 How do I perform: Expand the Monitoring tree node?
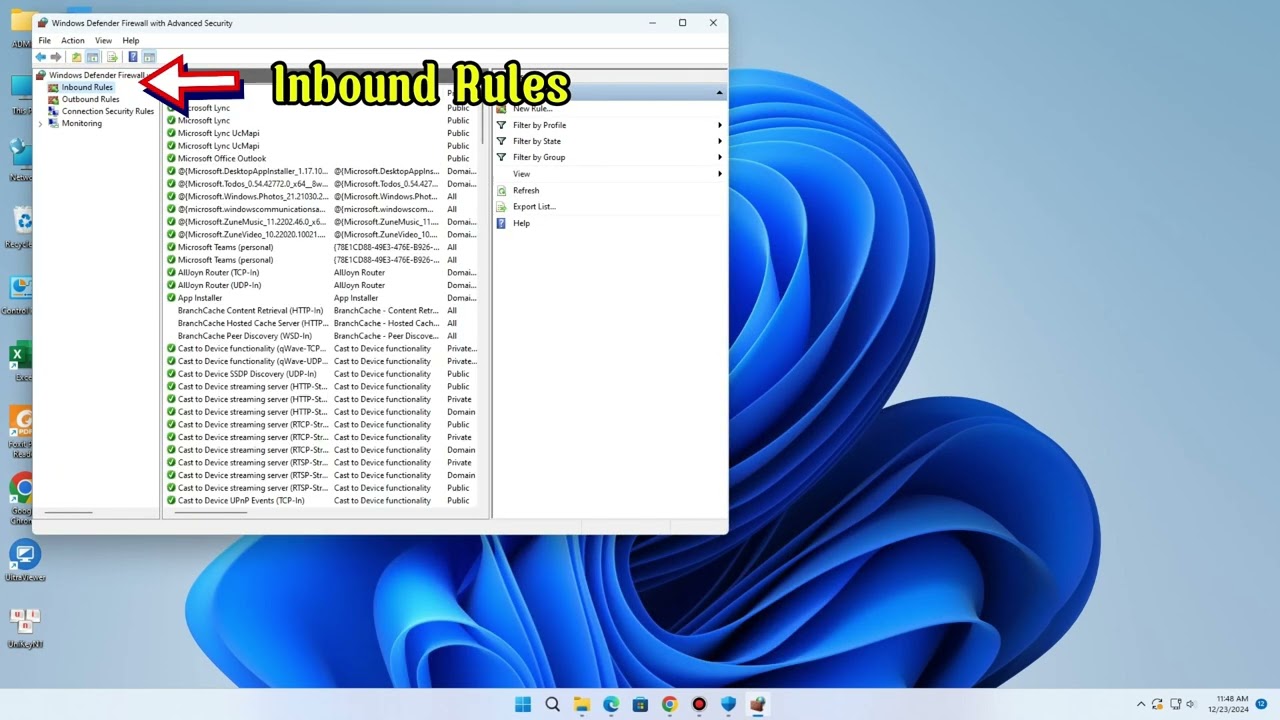[x=40, y=124]
